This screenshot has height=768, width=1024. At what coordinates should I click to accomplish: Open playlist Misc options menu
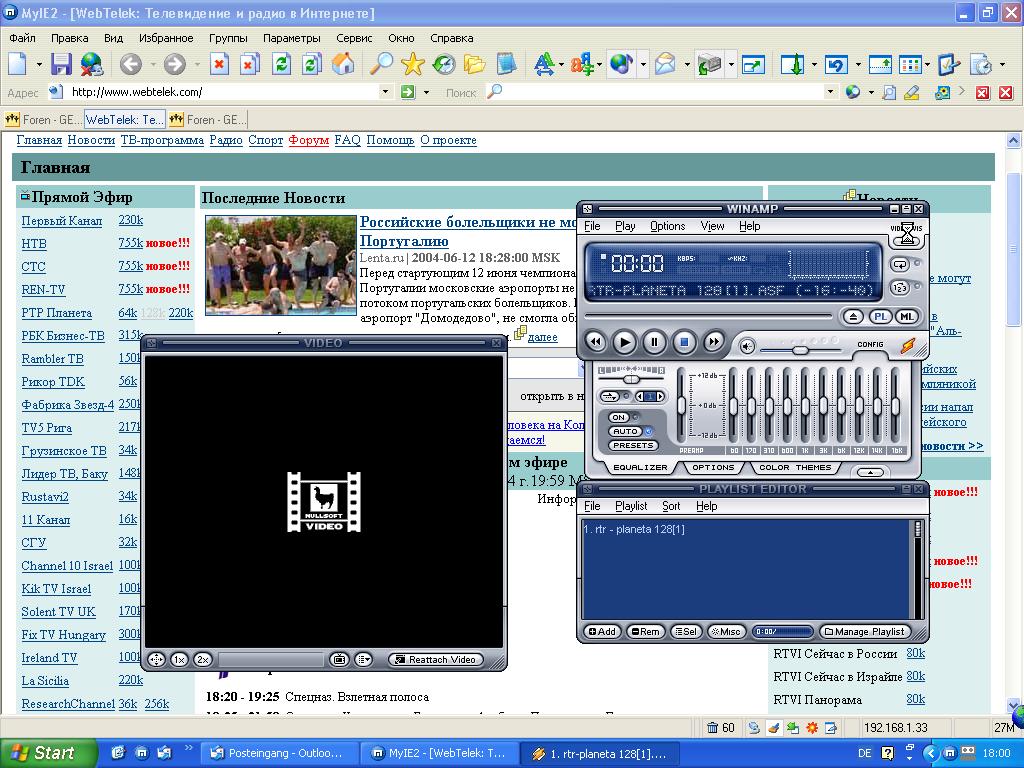coord(726,632)
